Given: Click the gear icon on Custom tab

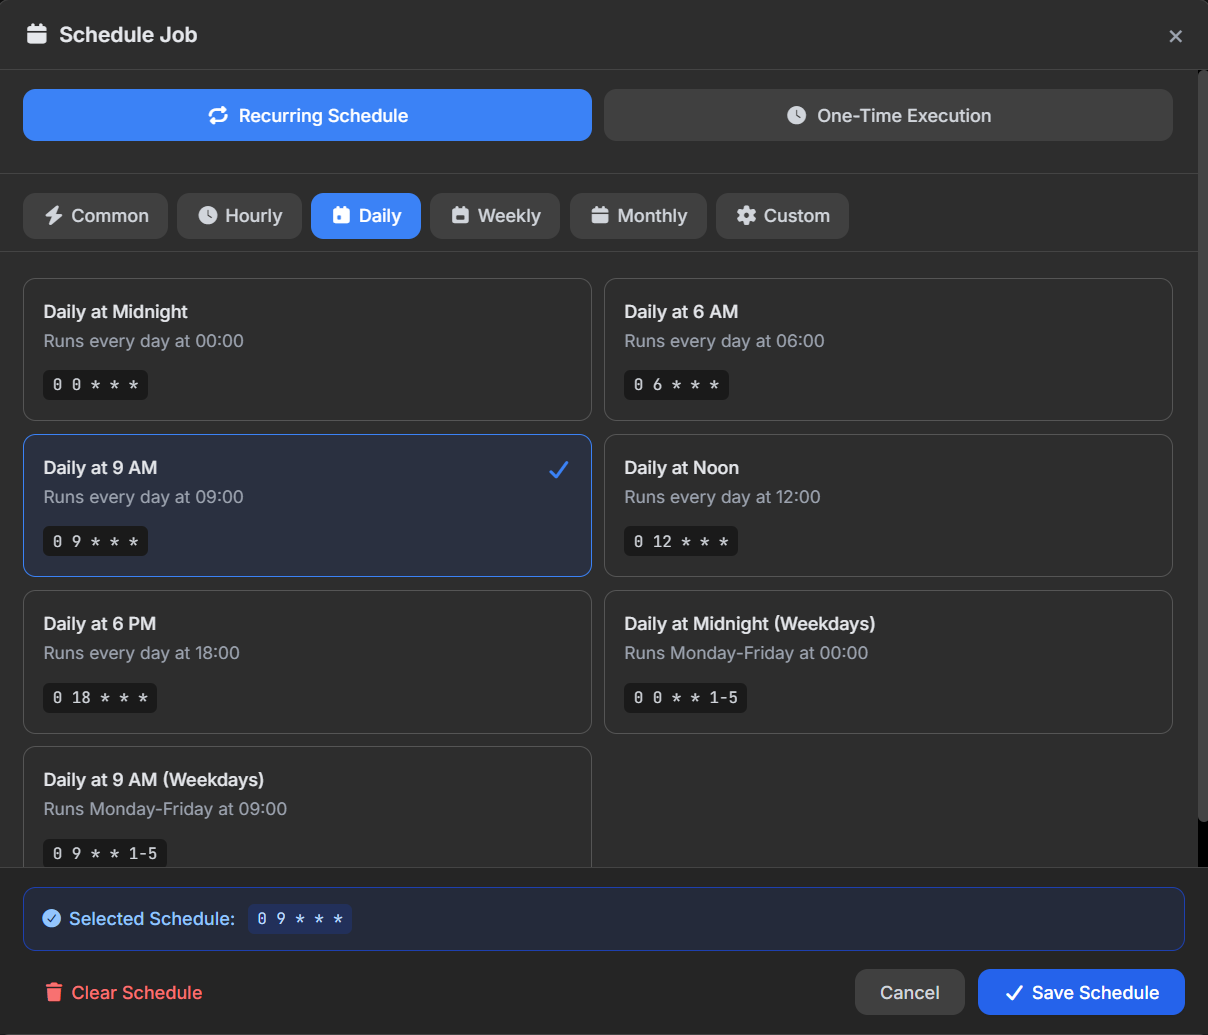Looking at the screenshot, I should (746, 215).
